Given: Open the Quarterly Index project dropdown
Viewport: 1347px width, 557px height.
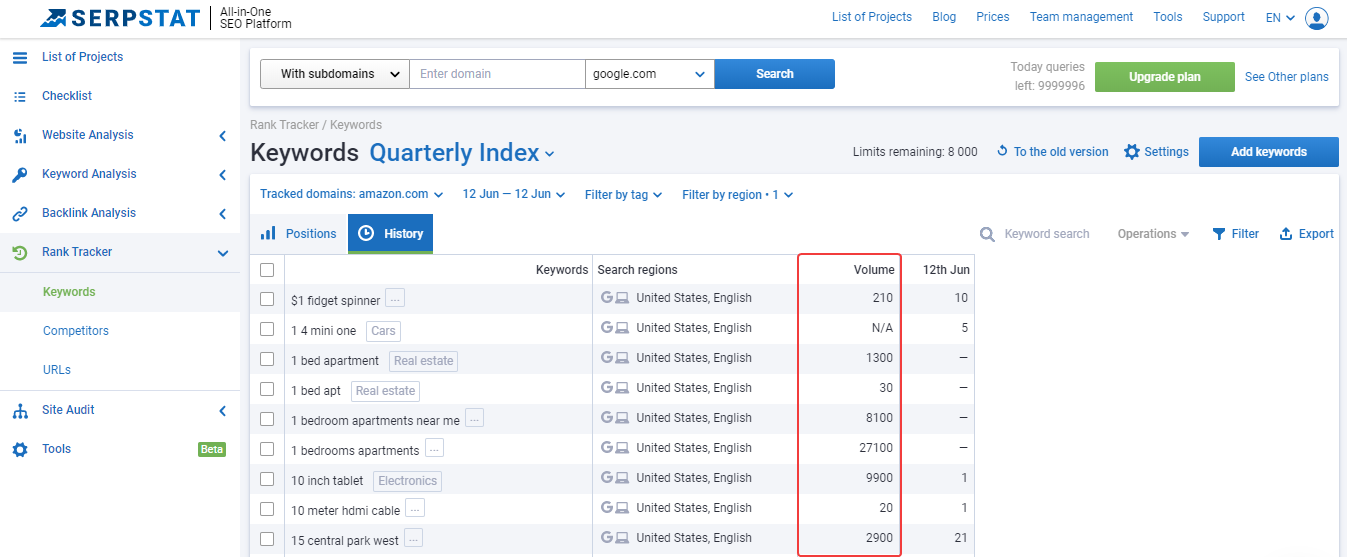Looking at the screenshot, I should pos(462,153).
